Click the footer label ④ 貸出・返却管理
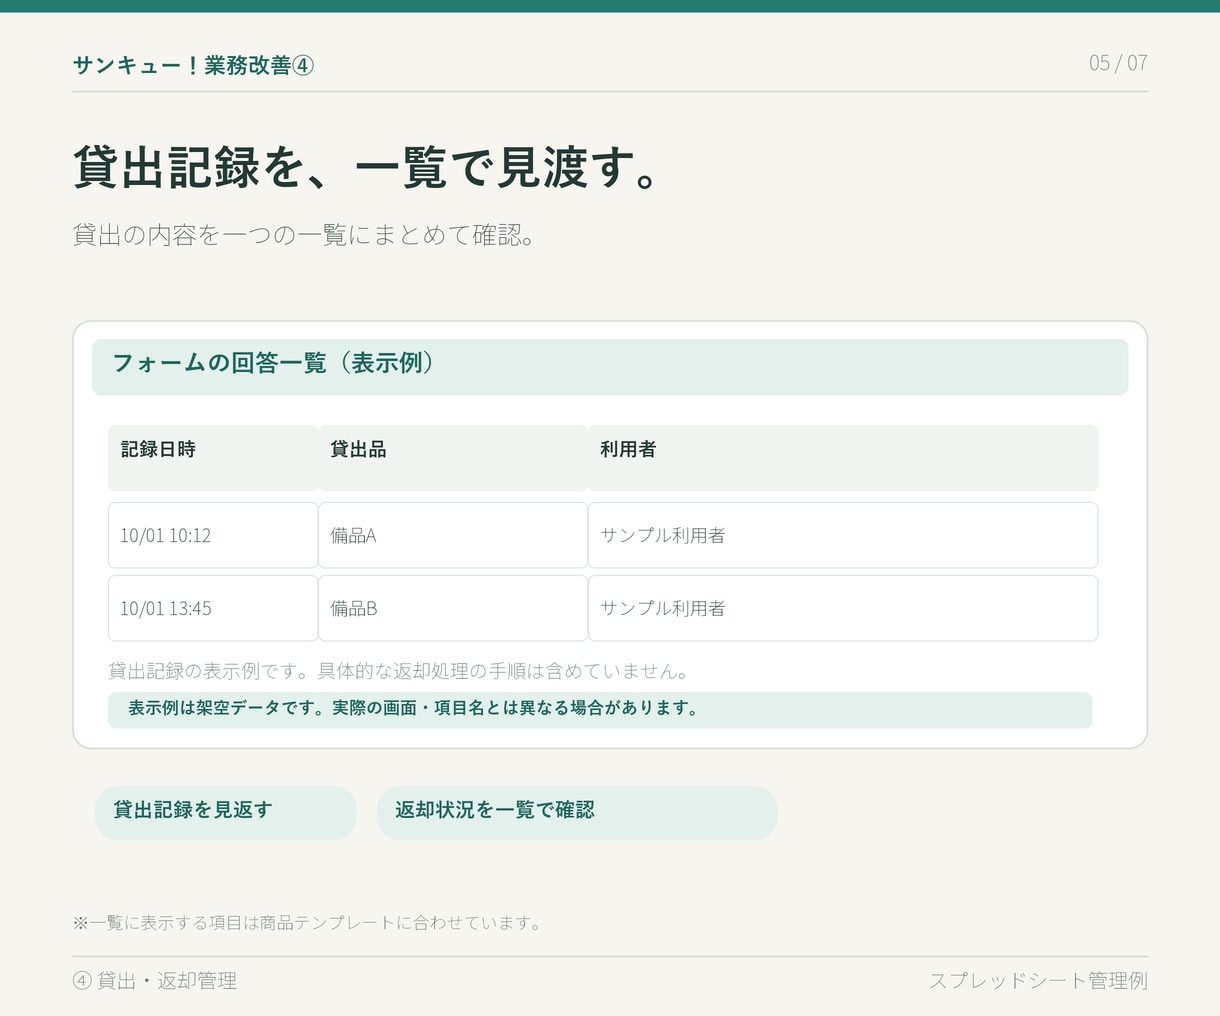Viewport: 1220px width, 1016px height. [x=155, y=981]
